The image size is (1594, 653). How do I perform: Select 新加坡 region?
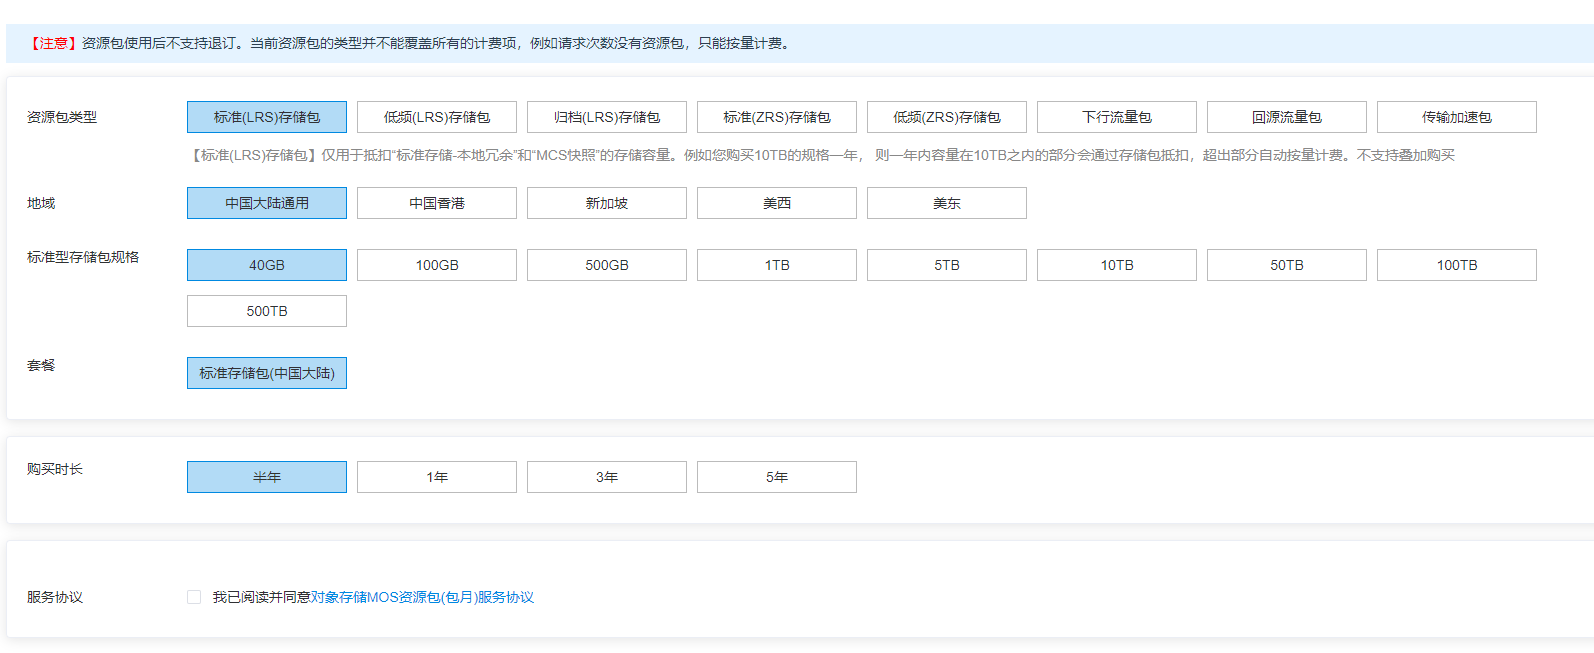click(607, 203)
